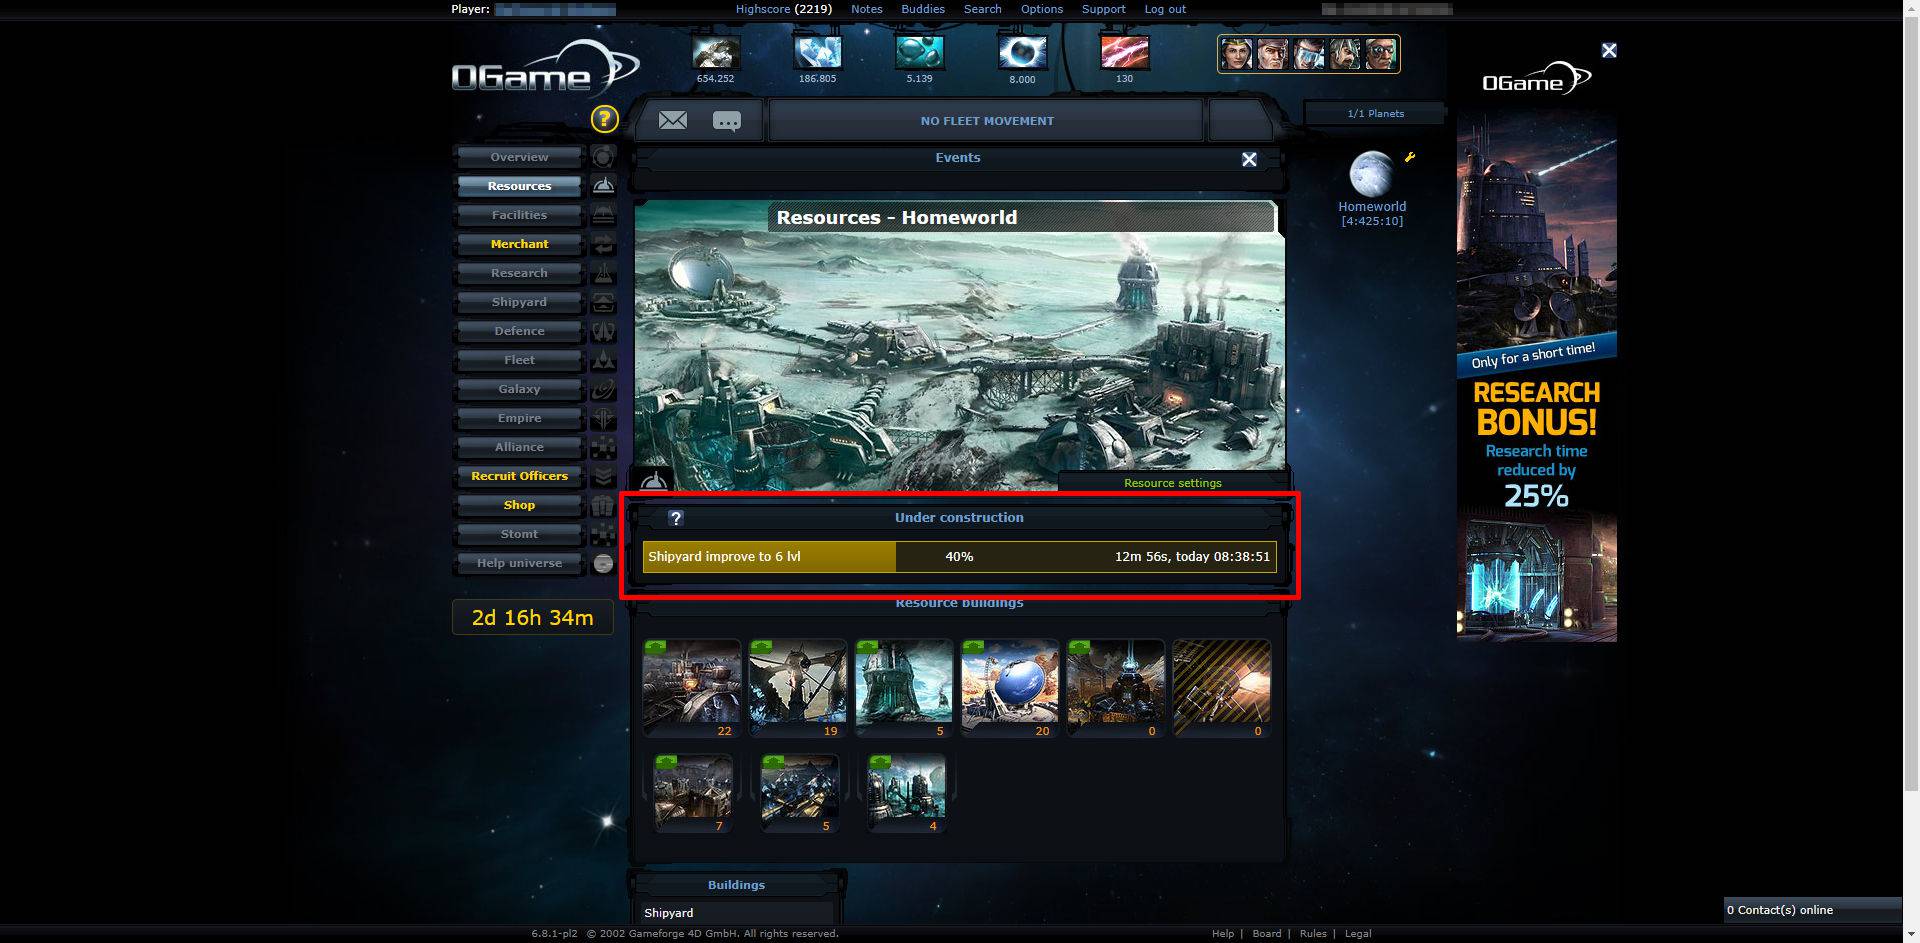Select the Admiral officer portrait
The image size is (1920, 943).
coord(1273,54)
